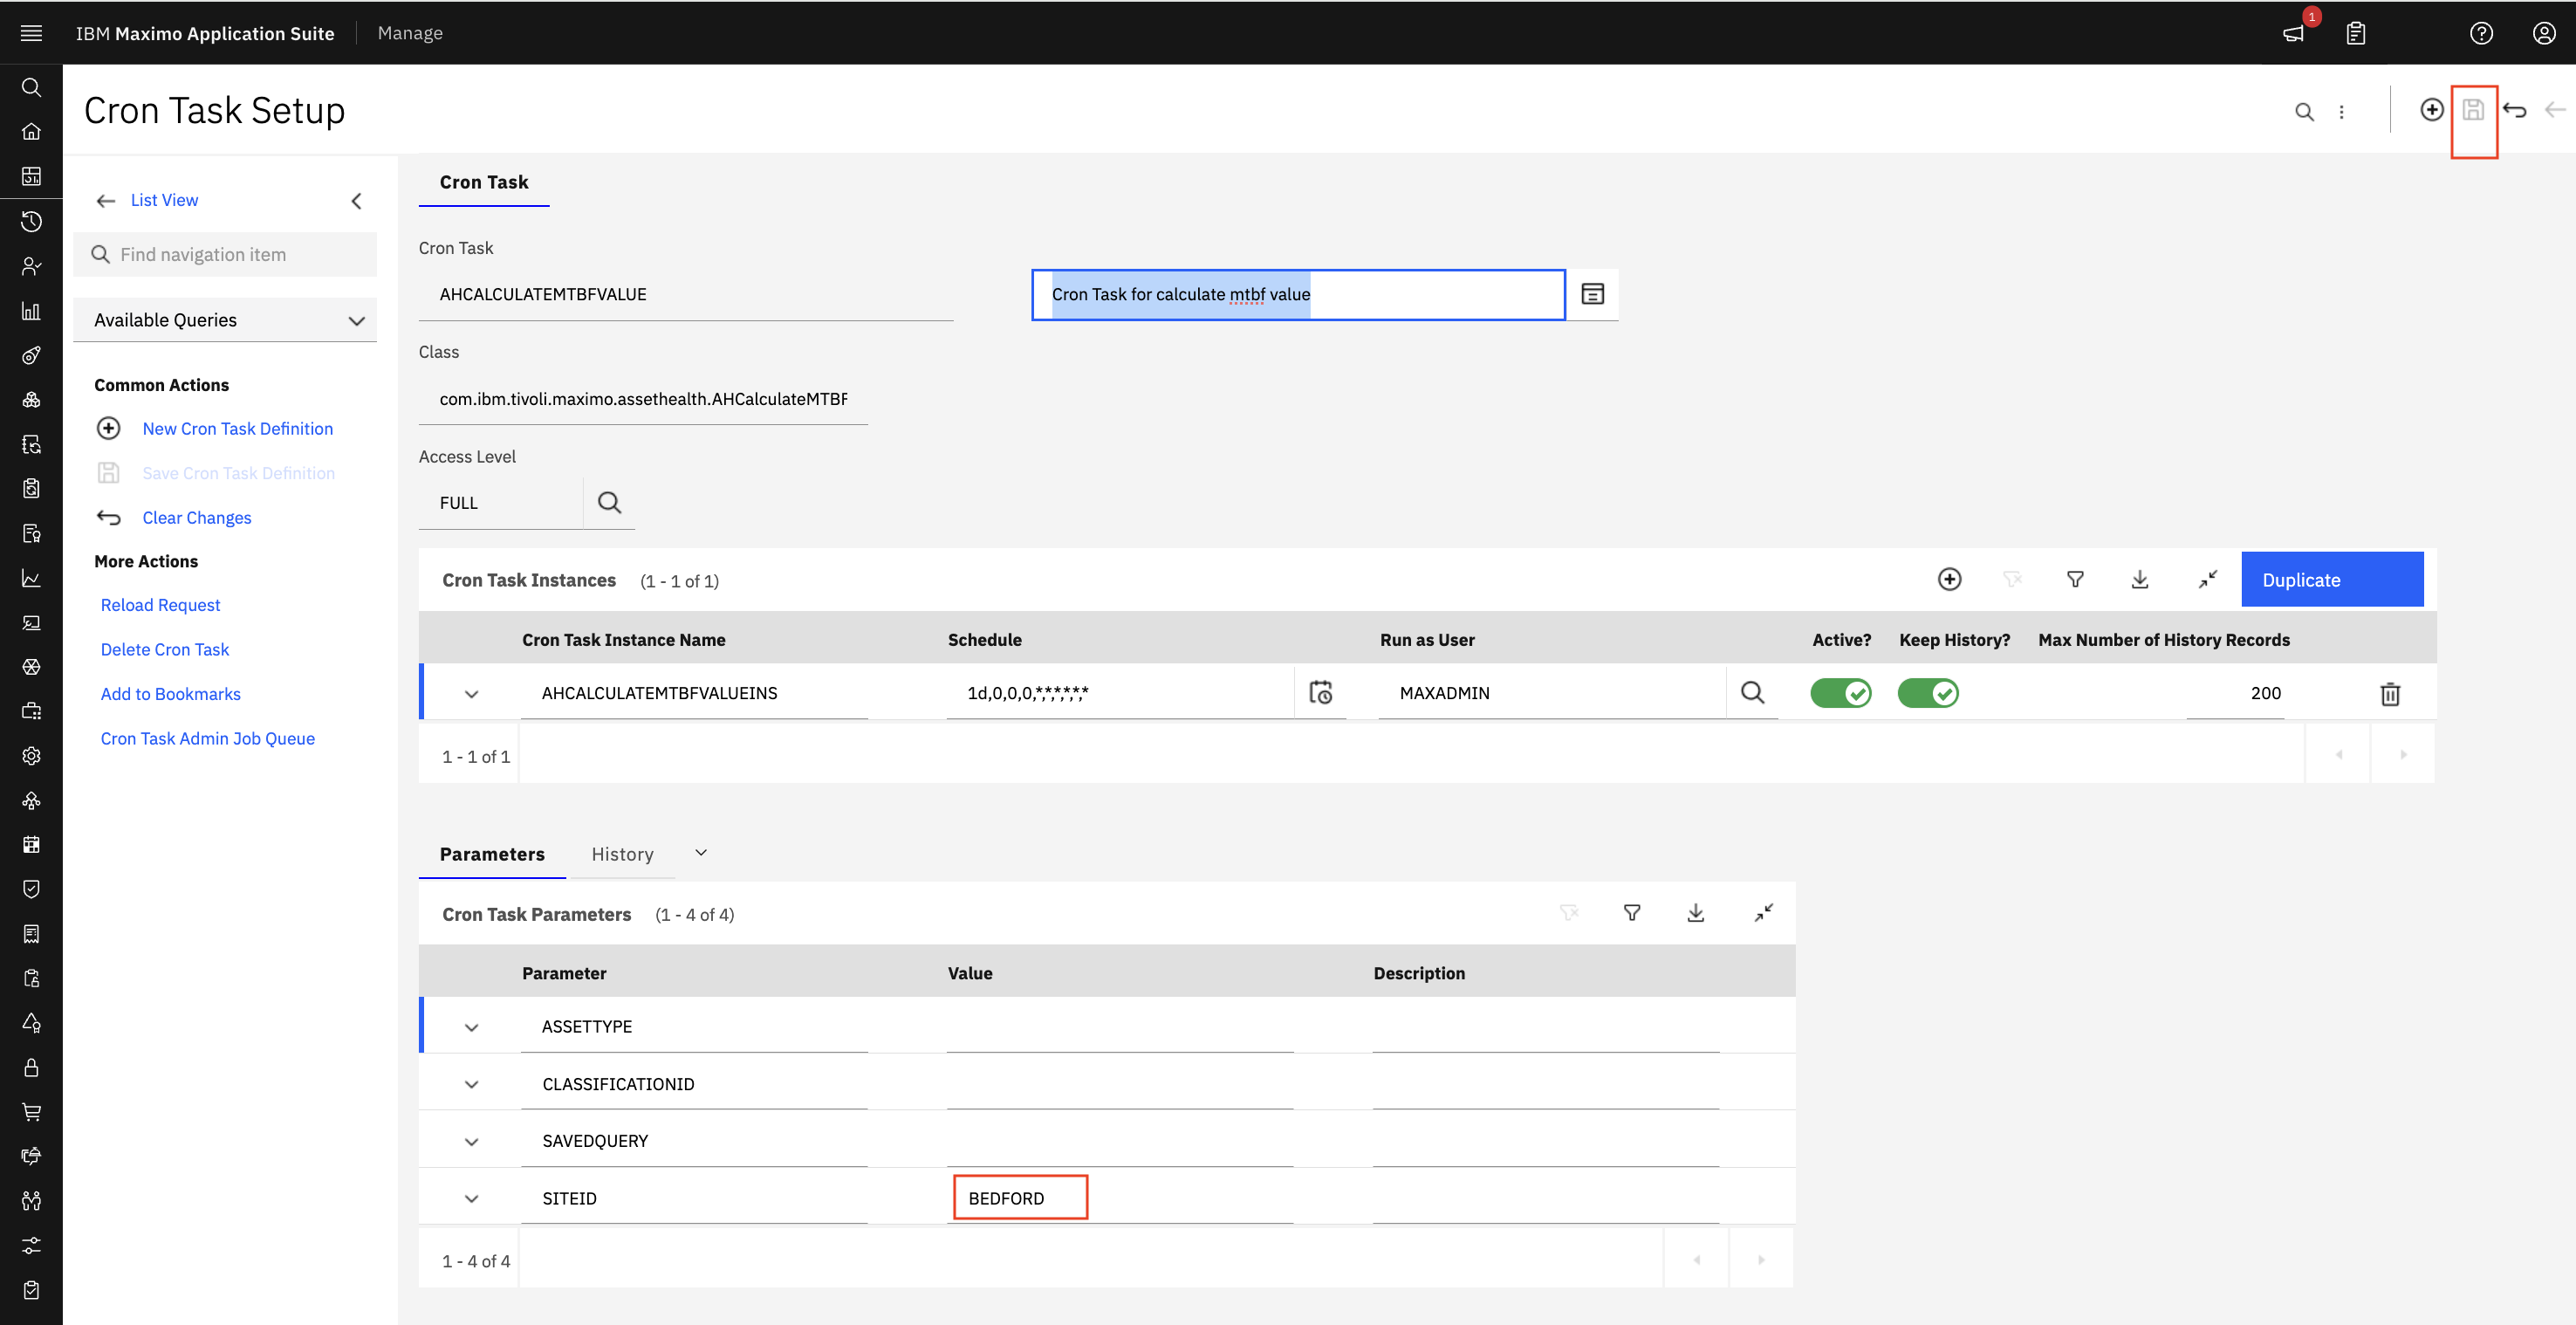Screen dimensions: 2576x1325
Task: Click the filter icon in Cron Task Instances
Action: point(2074,580)
